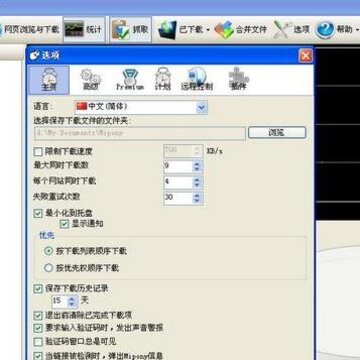Toggle the 最小化到托盘 checkbox
Screen dimensions: 360x360
39,213
